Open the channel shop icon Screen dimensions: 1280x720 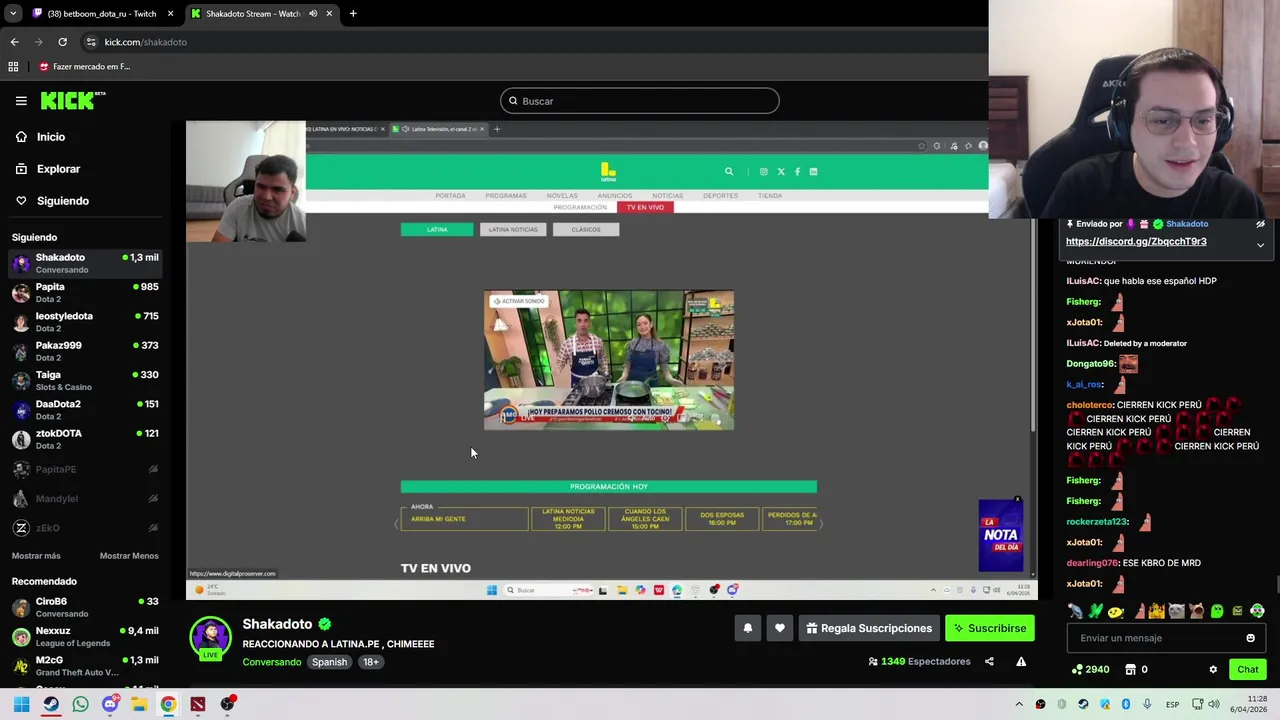tap(1130, 669)
